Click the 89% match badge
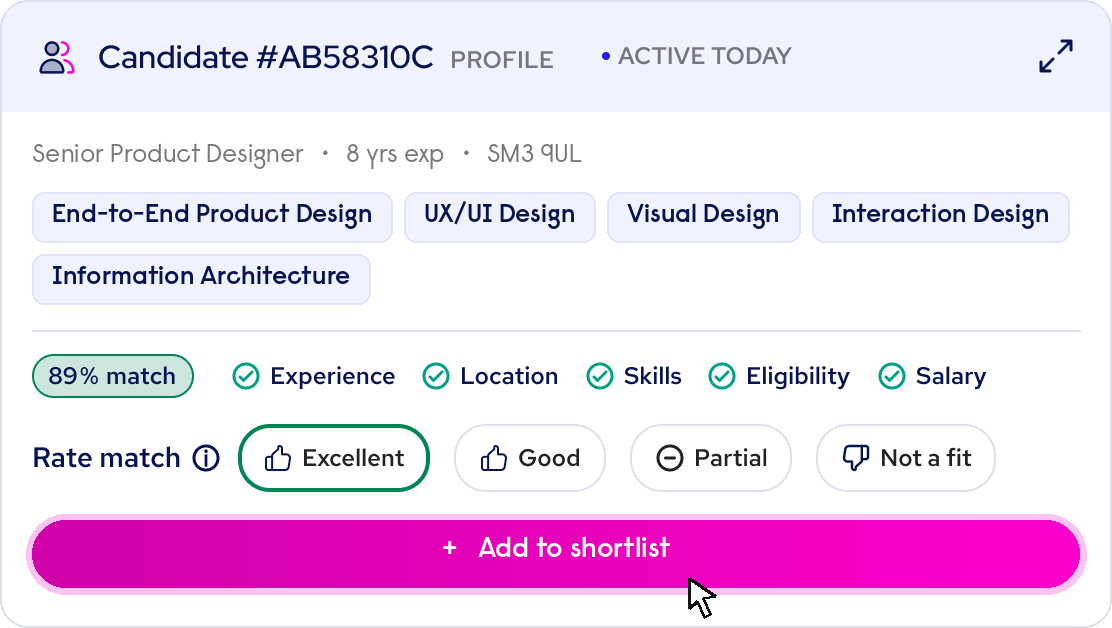 point(113,376)
